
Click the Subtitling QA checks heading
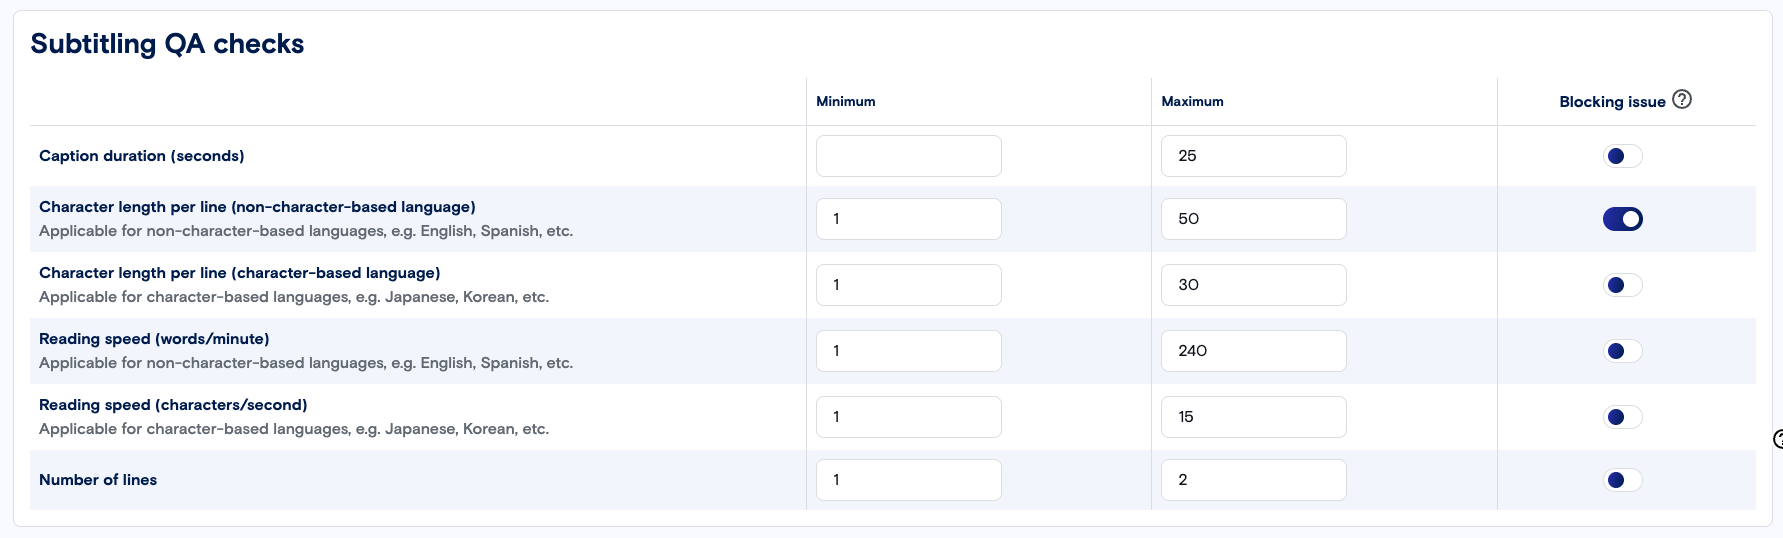click(x=167, y=44)
